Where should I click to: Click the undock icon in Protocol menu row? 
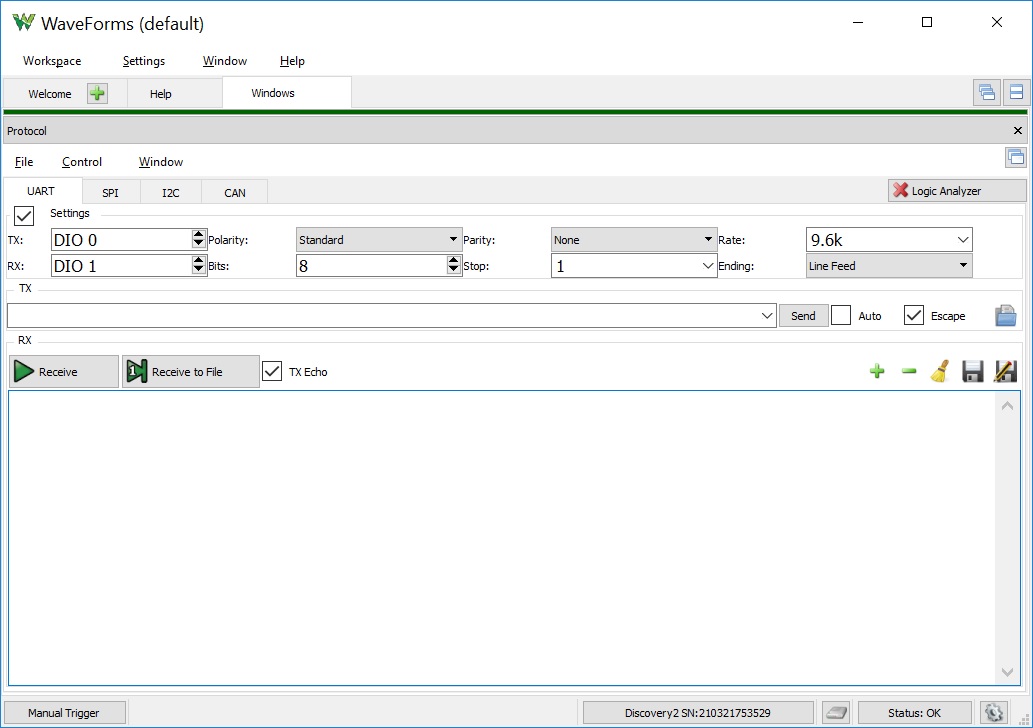(x=1016, y=157)
